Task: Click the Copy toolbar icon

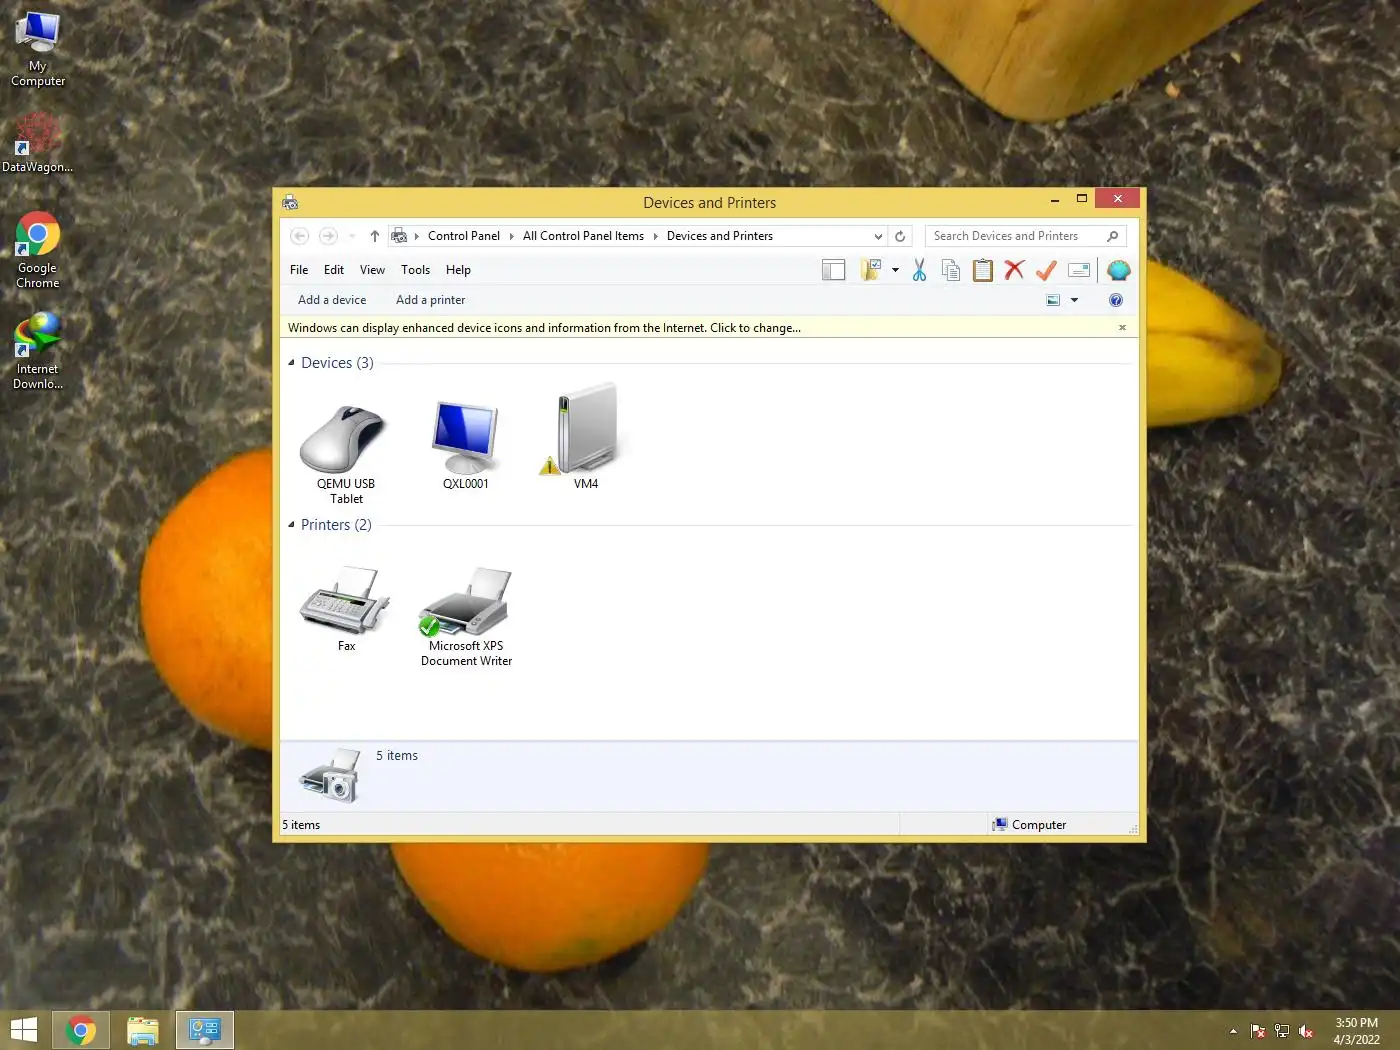Action: [951, 270]
